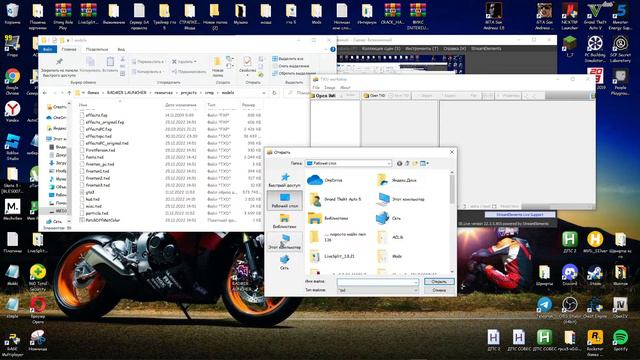
Task: Select This PC place in Open dialog sidebar
Action: (x=284, y=241)
